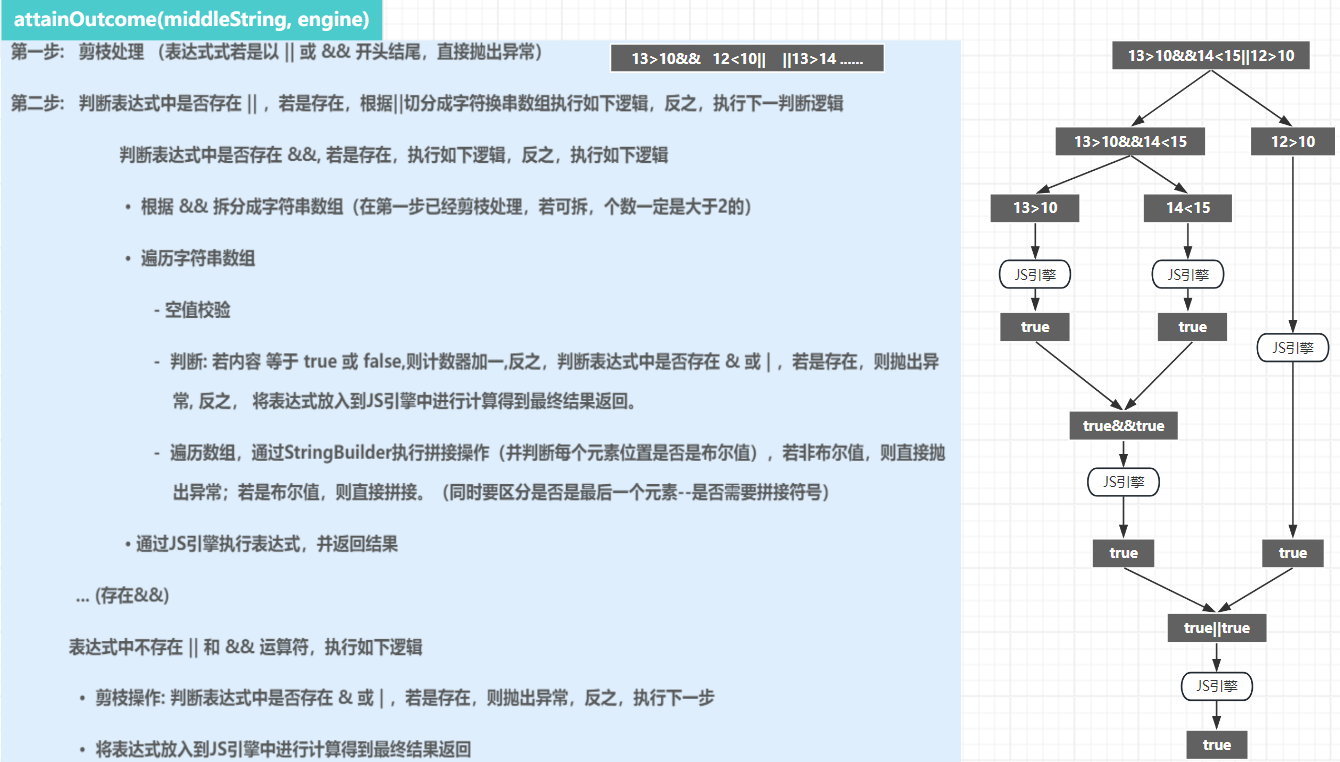Select the final true node at the chart's end

1217,744
